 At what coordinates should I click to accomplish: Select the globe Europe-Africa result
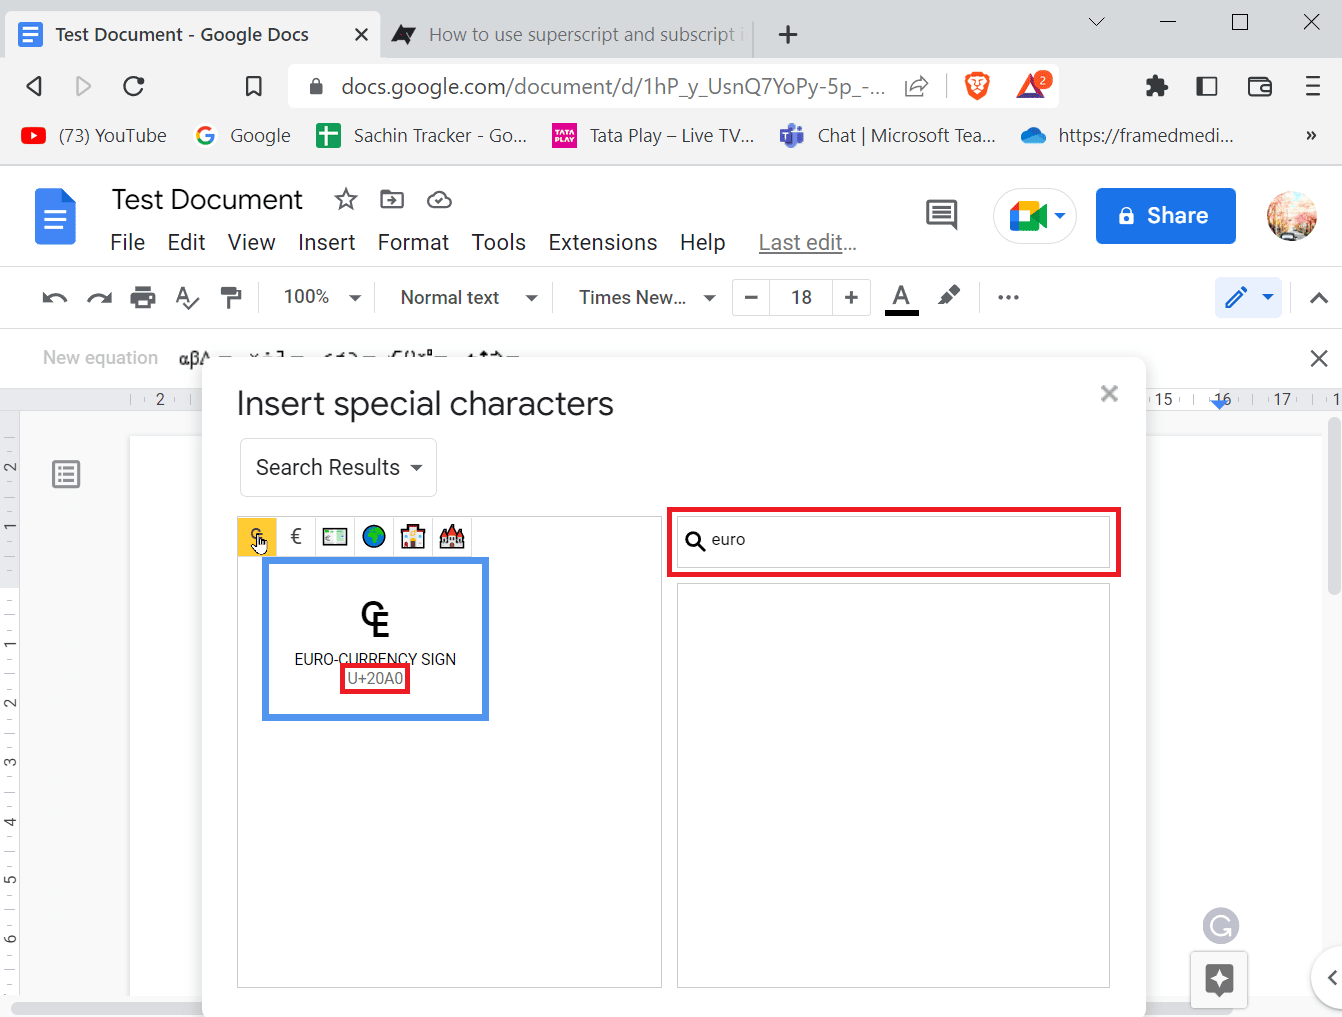coord(374,537)
